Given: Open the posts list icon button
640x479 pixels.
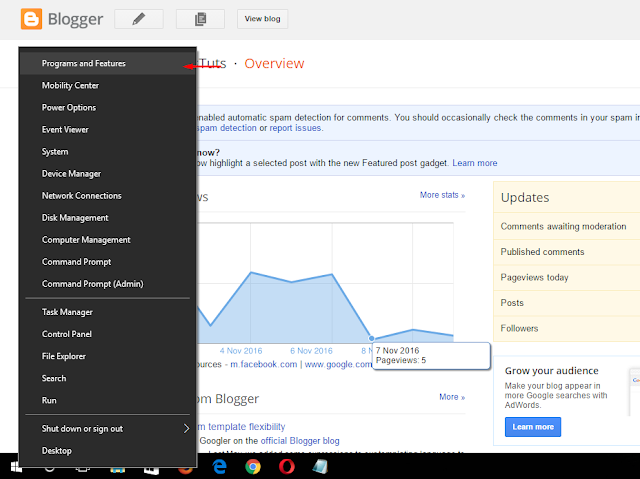Looking at the screenshot, I should point(200,19).
